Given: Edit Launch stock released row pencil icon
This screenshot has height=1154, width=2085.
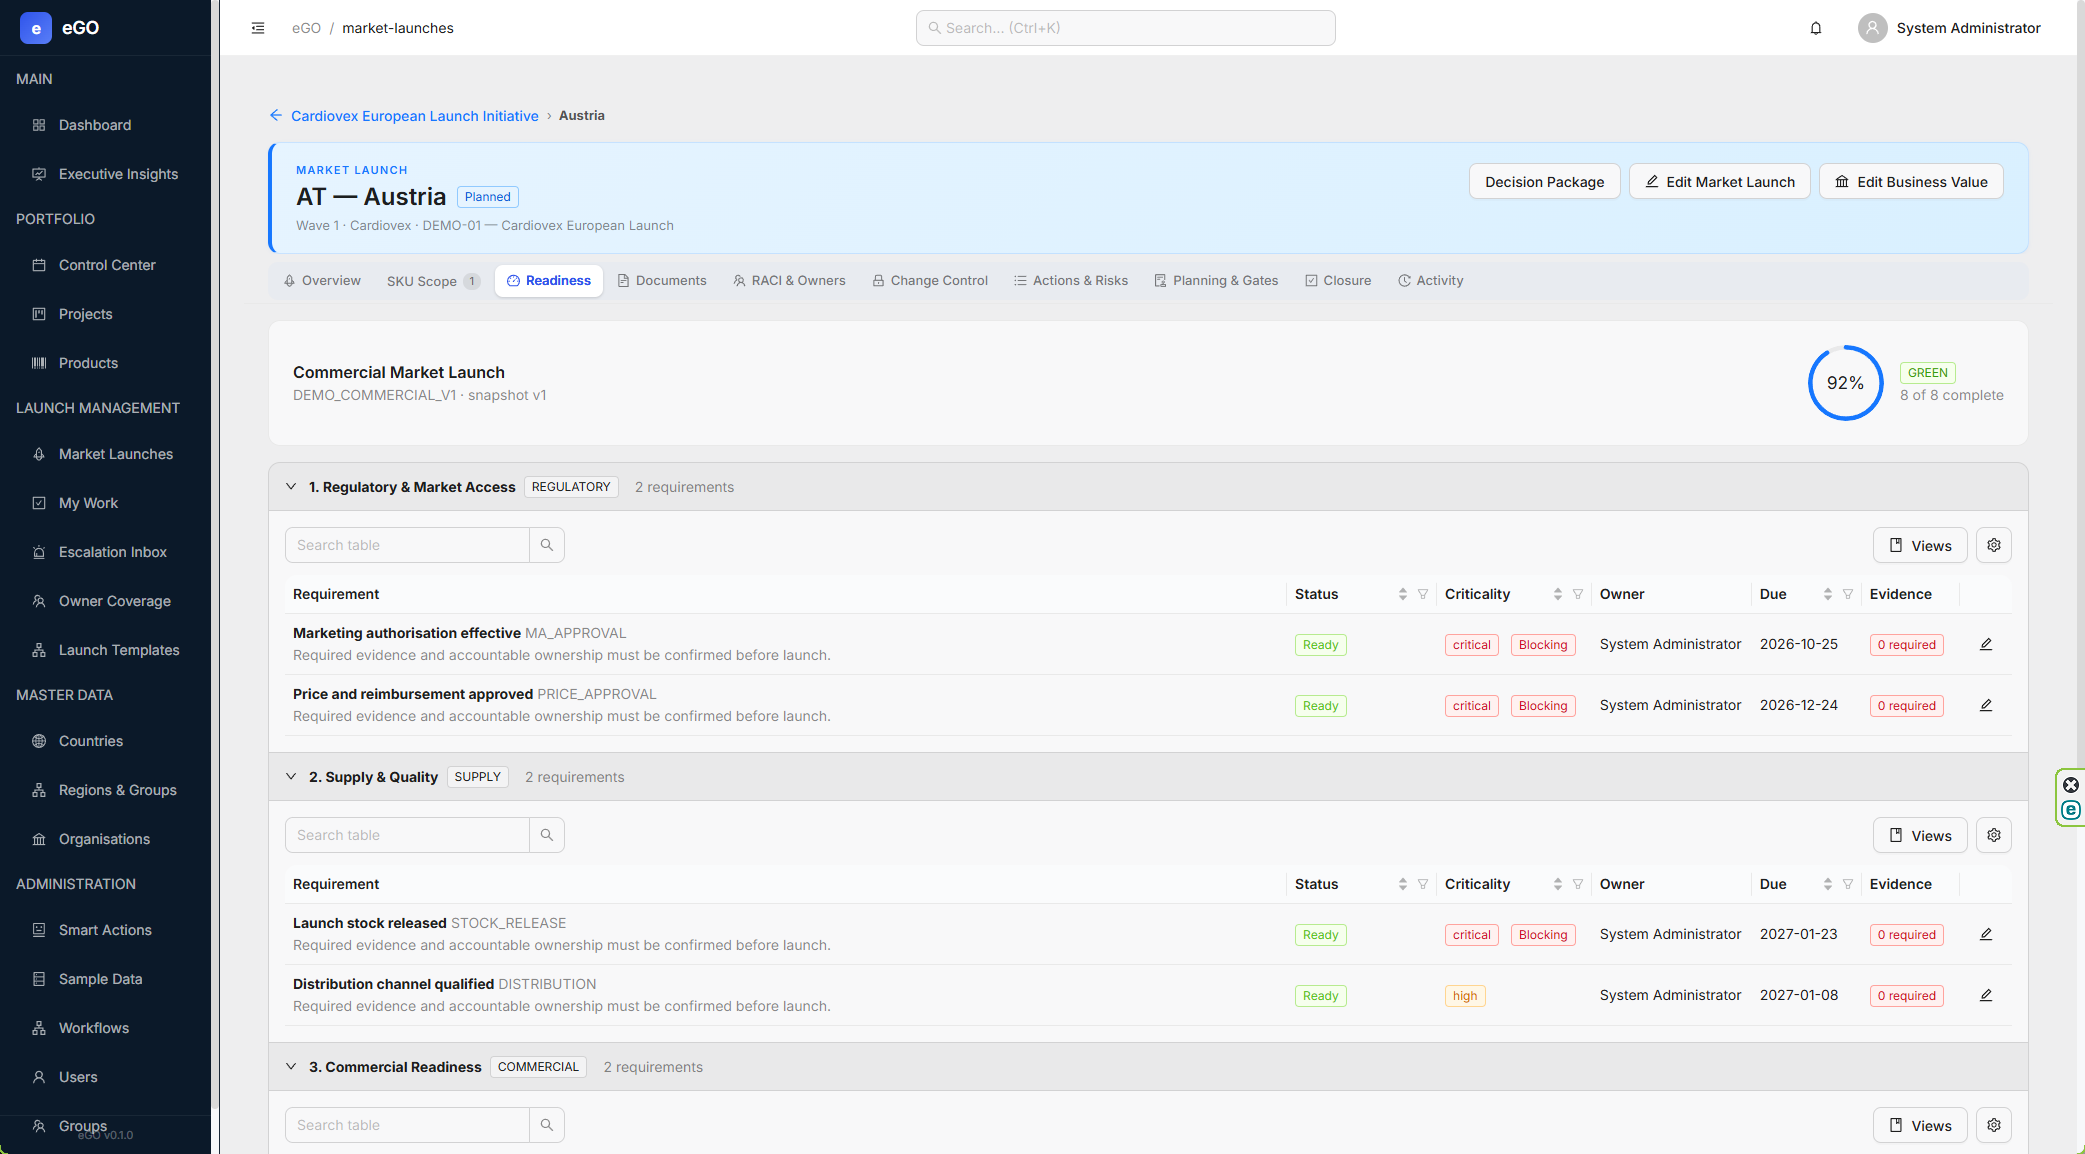Looking at the screenshot, I should tap(1986, 935).
